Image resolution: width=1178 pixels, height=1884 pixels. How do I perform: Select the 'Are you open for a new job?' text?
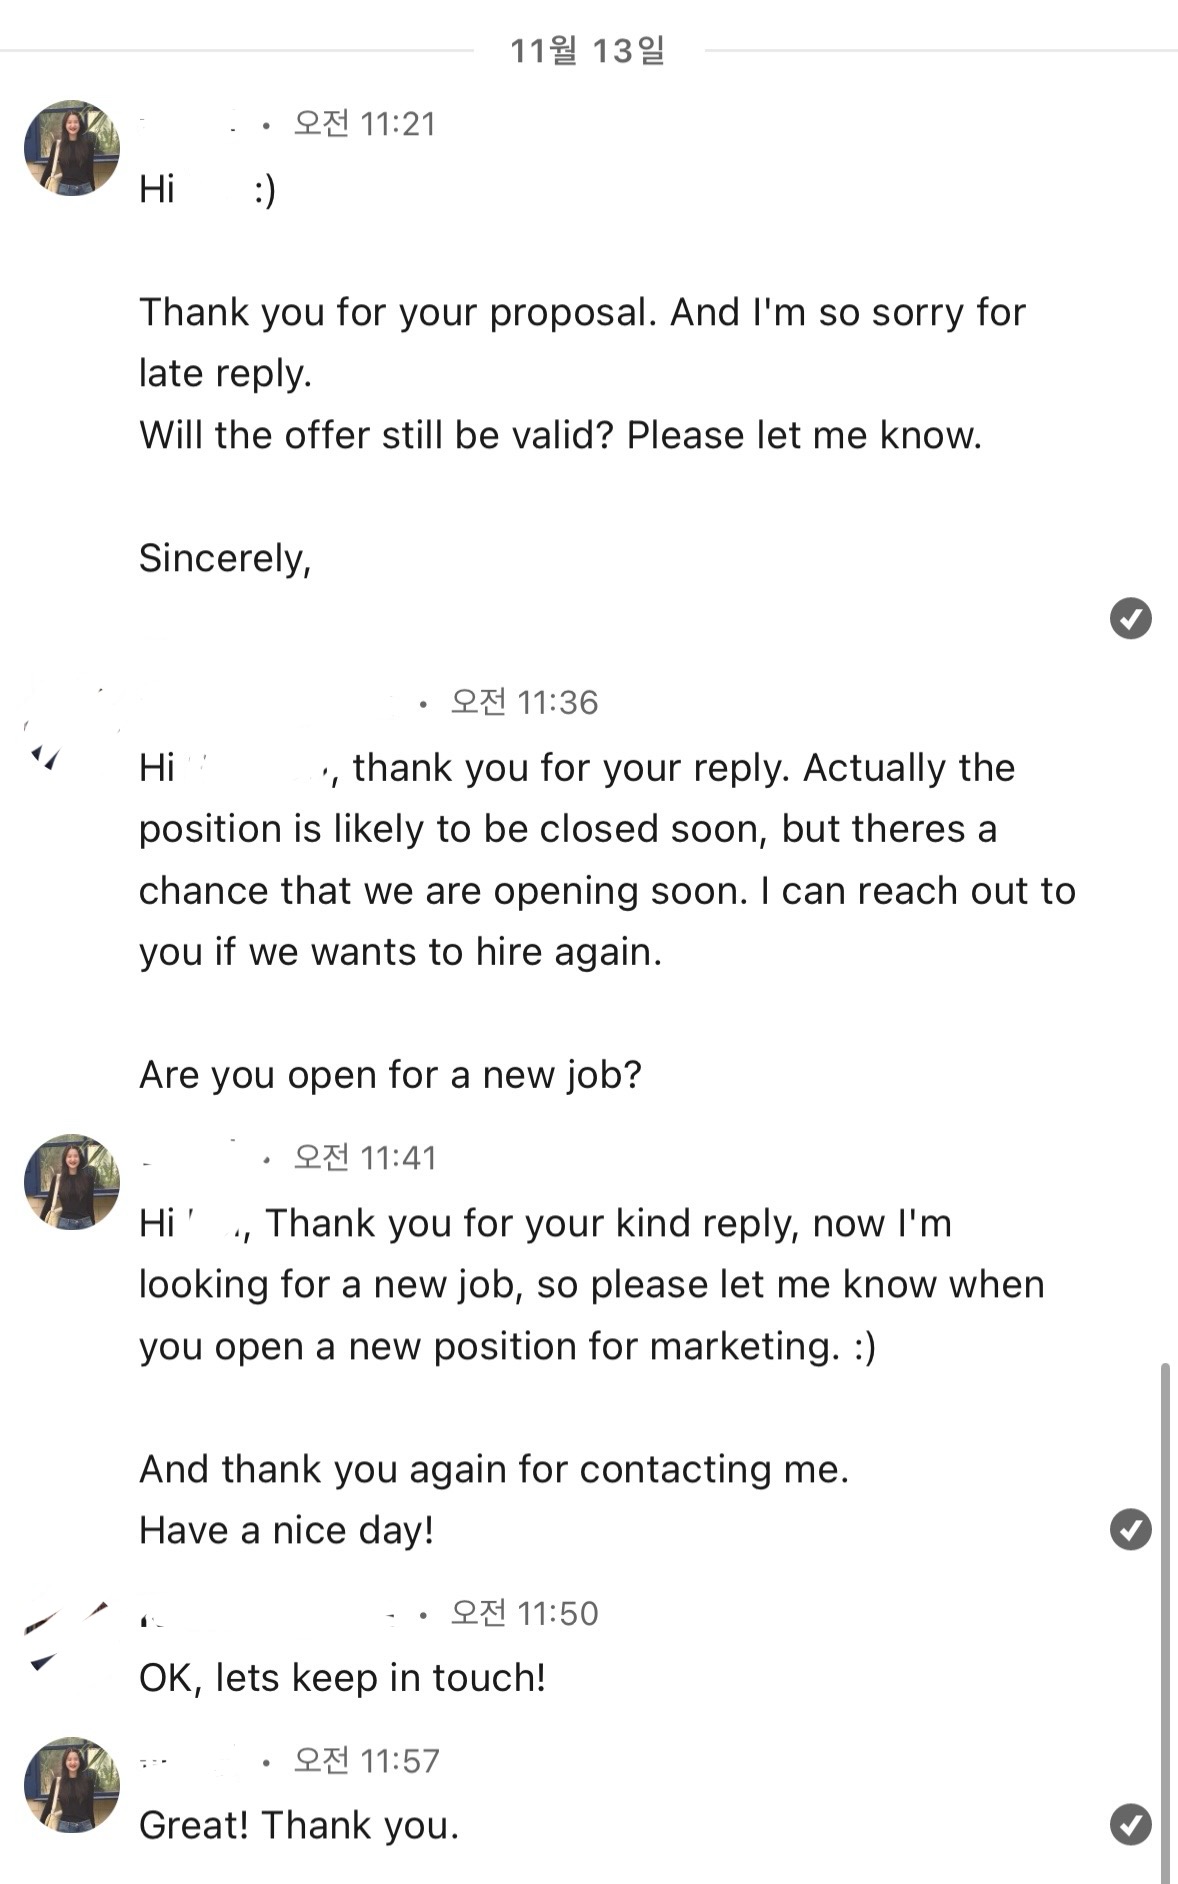tap(390, 1075)
